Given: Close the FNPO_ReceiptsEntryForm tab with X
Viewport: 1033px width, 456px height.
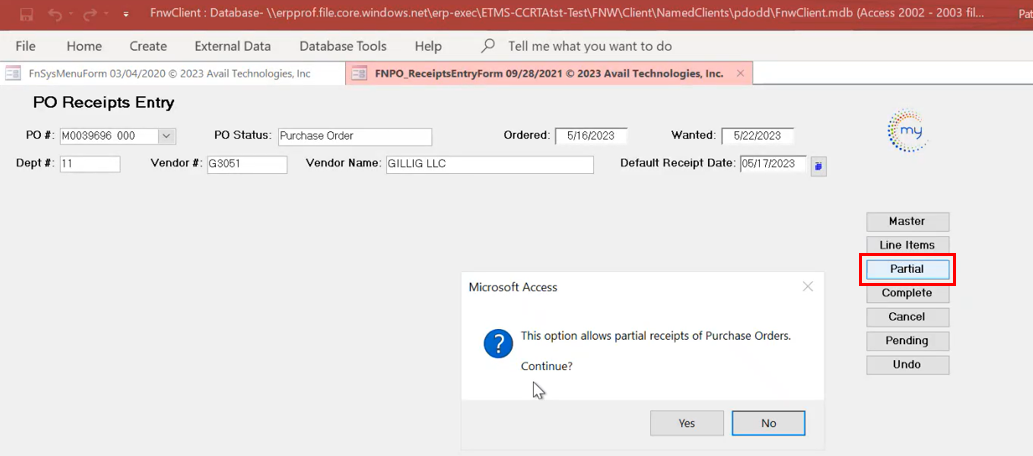Looking at the screenshot, I should [x=740, y=73].
